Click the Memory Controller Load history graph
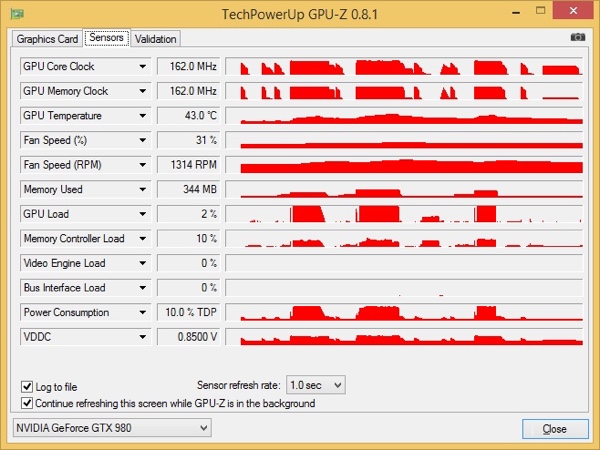 coord(404,238)
